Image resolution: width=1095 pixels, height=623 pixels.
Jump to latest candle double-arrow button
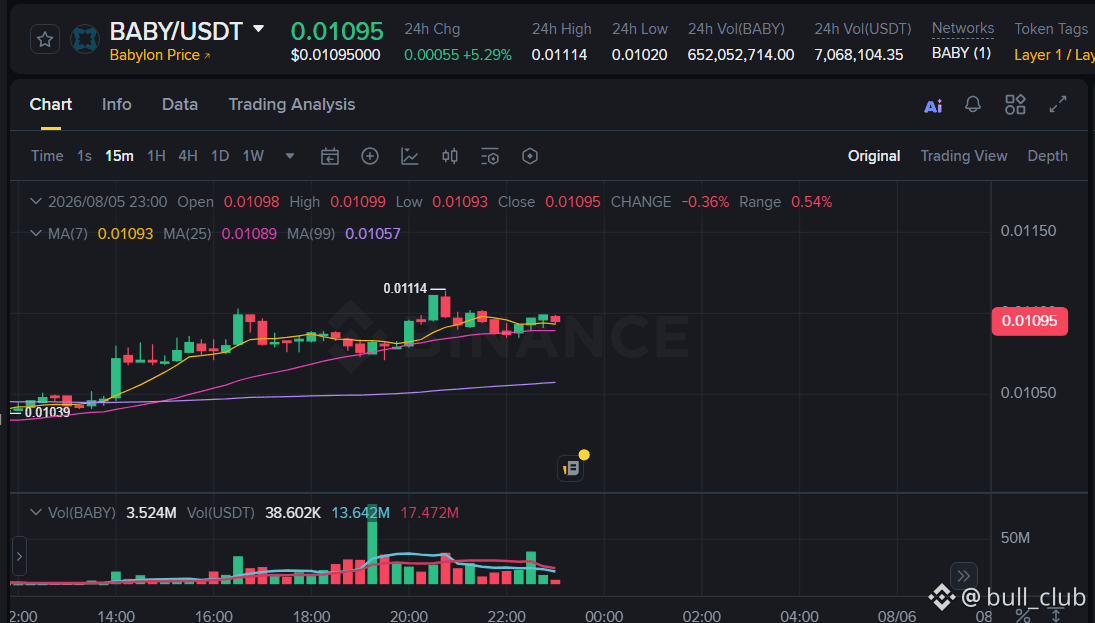pos(964,576)
